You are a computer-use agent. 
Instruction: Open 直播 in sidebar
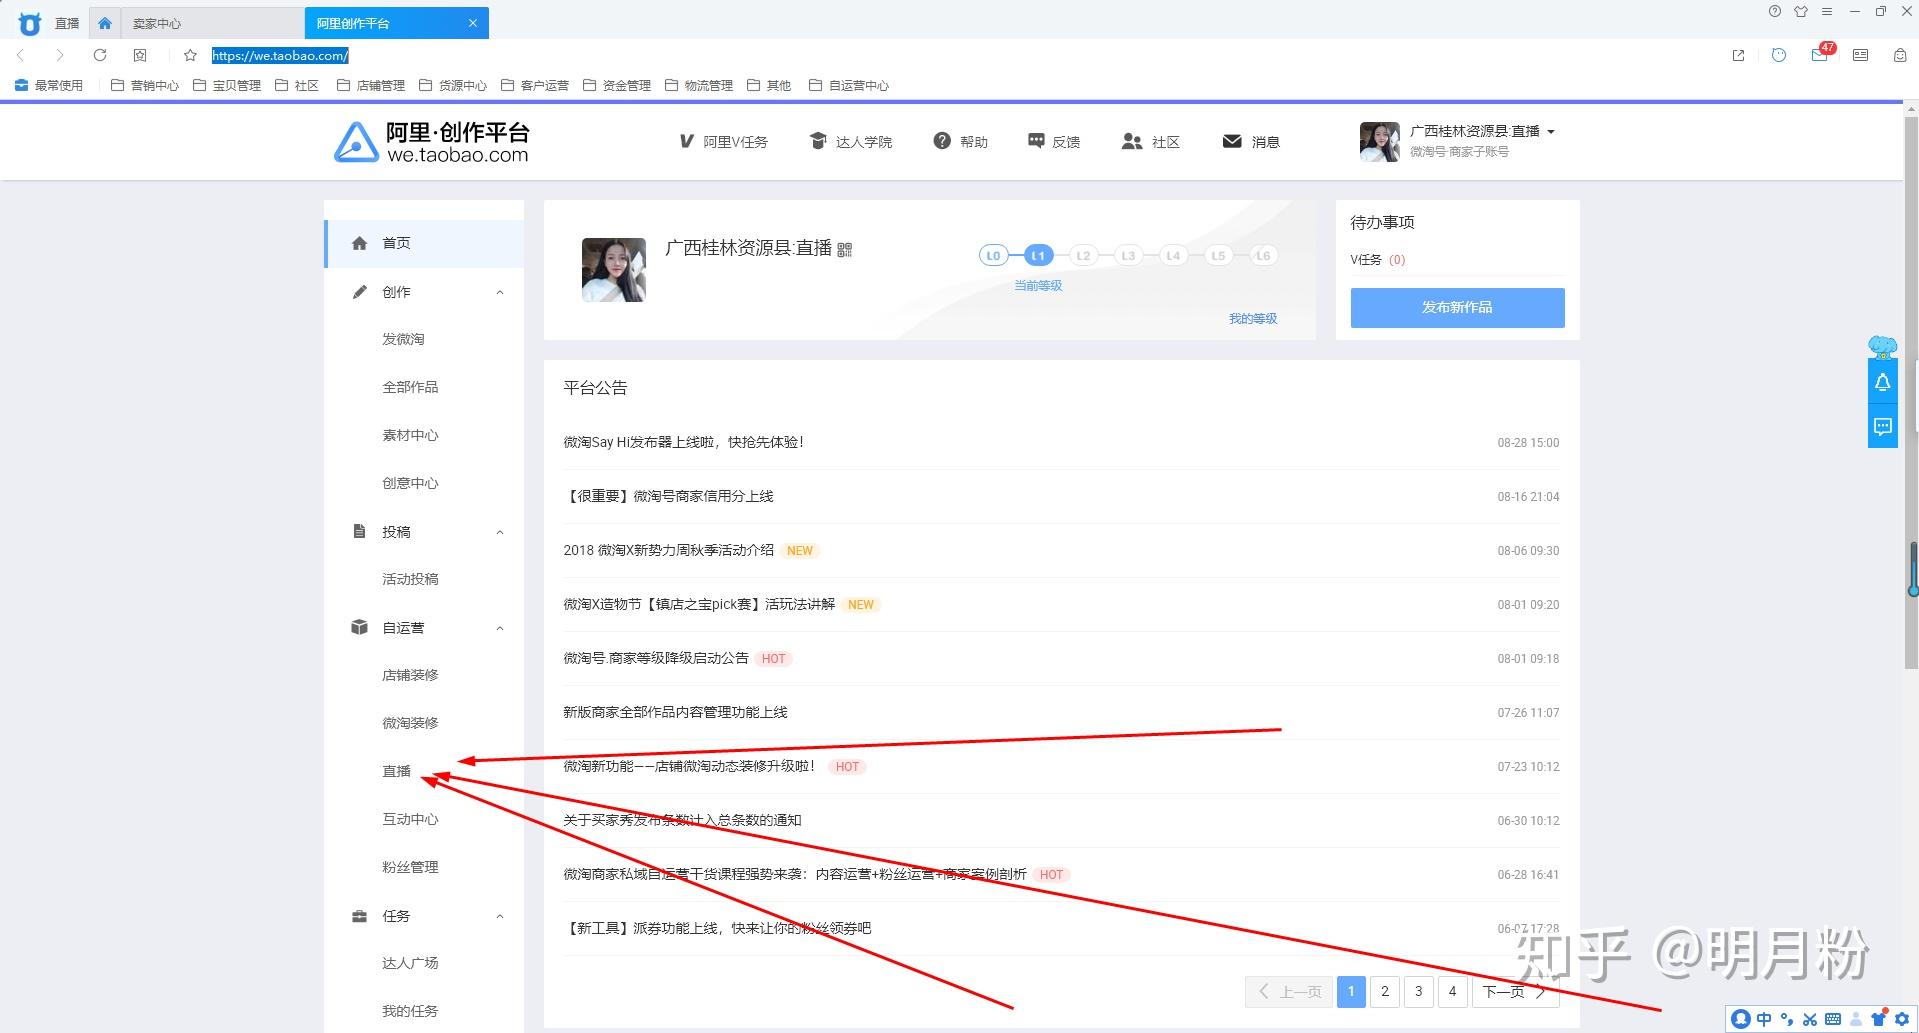(396, 771)
